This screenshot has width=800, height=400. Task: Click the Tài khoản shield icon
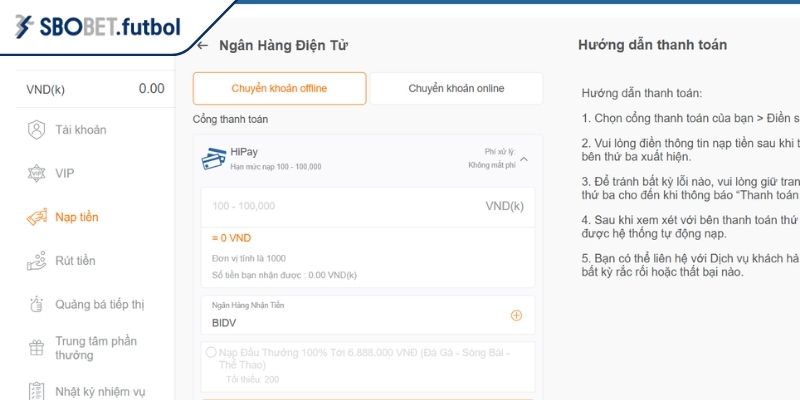37,130
